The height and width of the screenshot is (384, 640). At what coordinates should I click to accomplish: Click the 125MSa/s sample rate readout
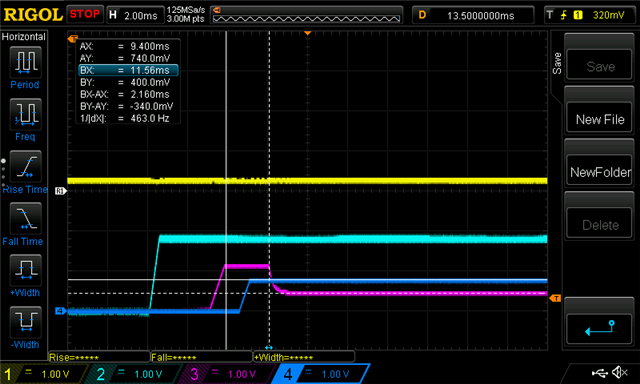186,10
